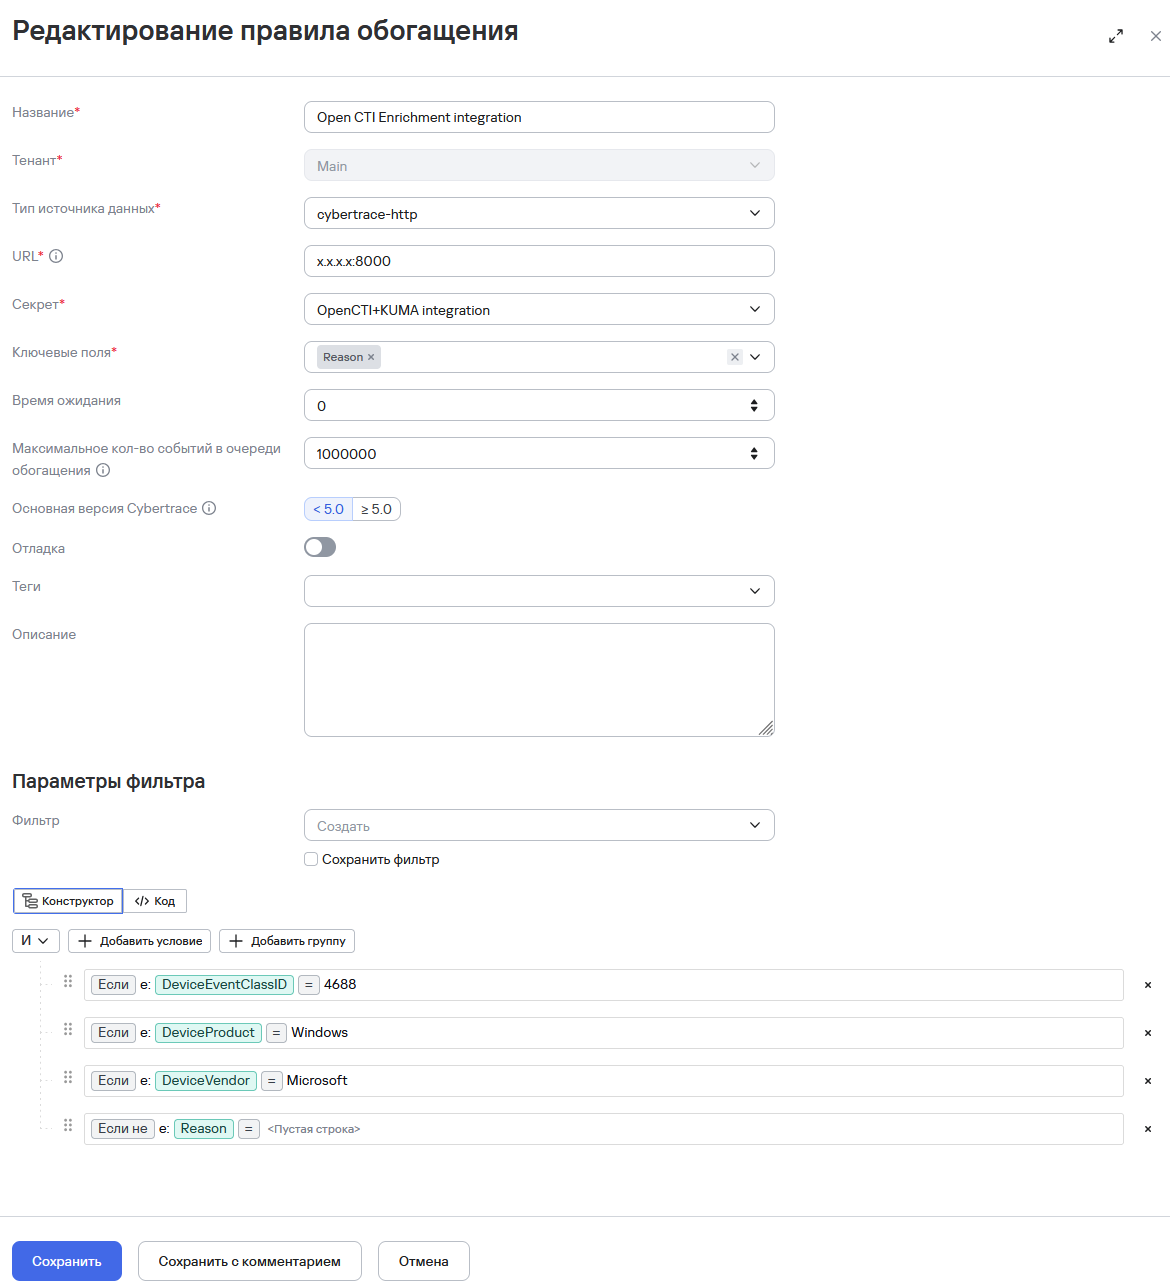
Task: Click the Сохранить button
Action: click(x=67, y=1261)
